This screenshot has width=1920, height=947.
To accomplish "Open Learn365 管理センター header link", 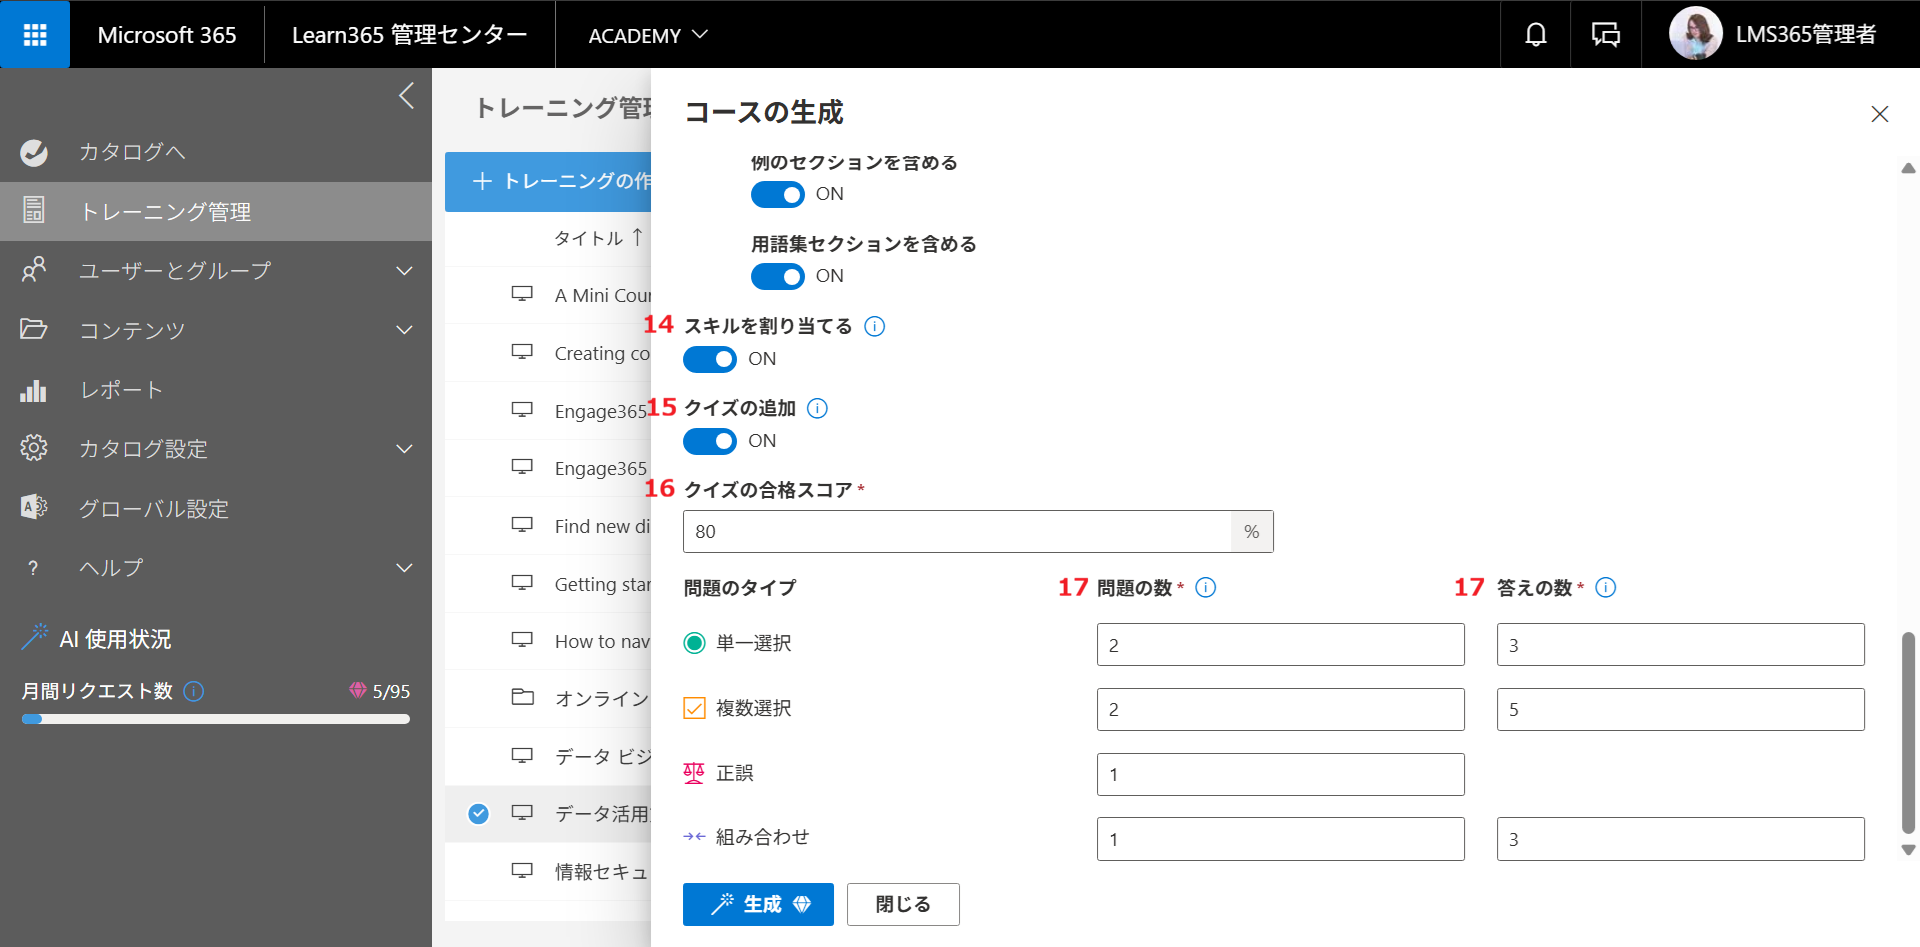I will click(x=409, y=35).
